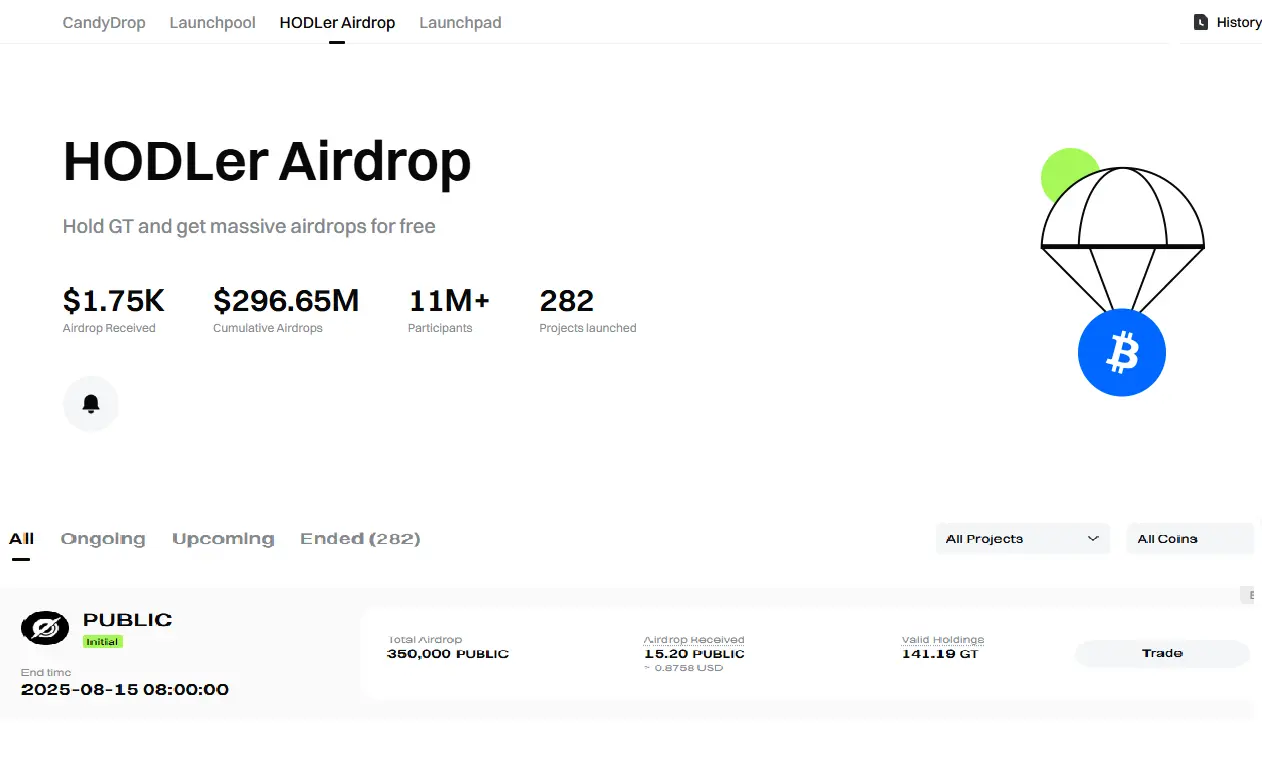Click the Initial tag badge

pos(102,642)
